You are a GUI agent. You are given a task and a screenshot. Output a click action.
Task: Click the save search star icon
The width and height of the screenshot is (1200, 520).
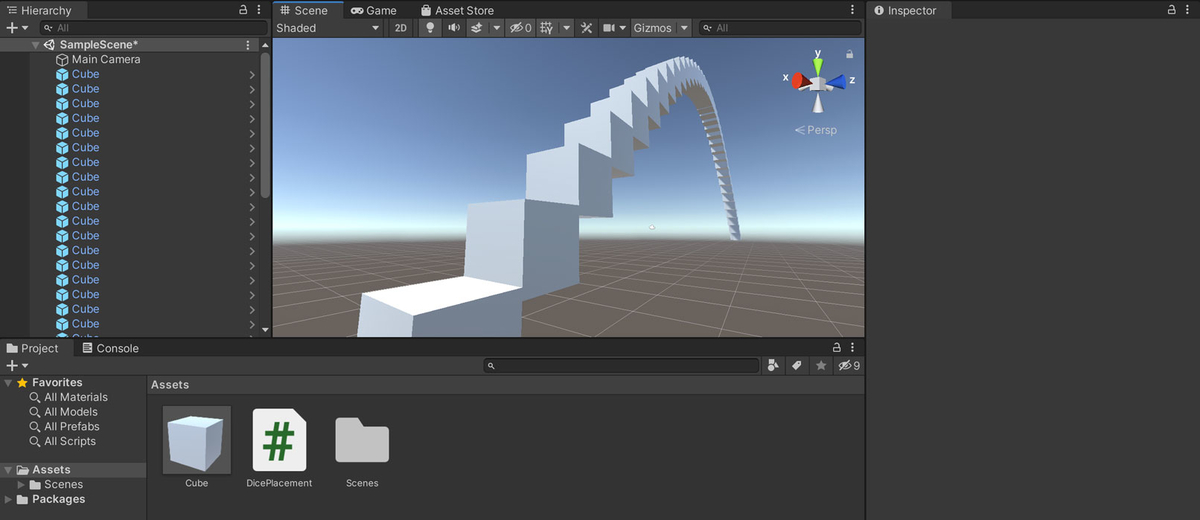[x=821, y=366]
